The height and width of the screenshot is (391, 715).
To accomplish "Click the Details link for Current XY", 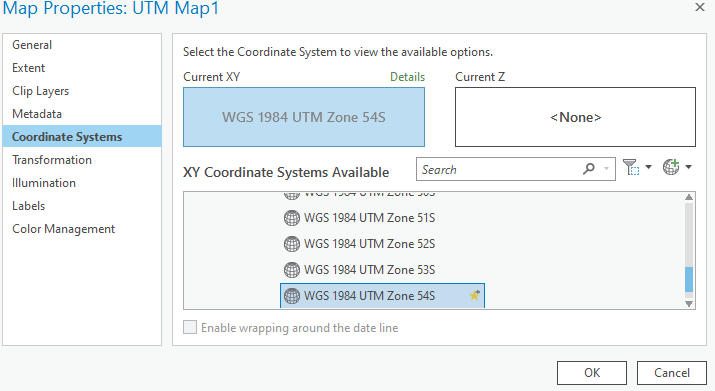I will (x=407, y=77).
